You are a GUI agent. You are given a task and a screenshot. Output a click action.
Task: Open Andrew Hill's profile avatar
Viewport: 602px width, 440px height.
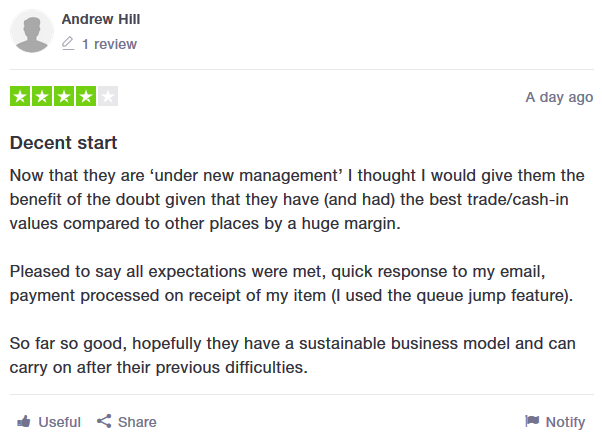click(x=31, y=32)
